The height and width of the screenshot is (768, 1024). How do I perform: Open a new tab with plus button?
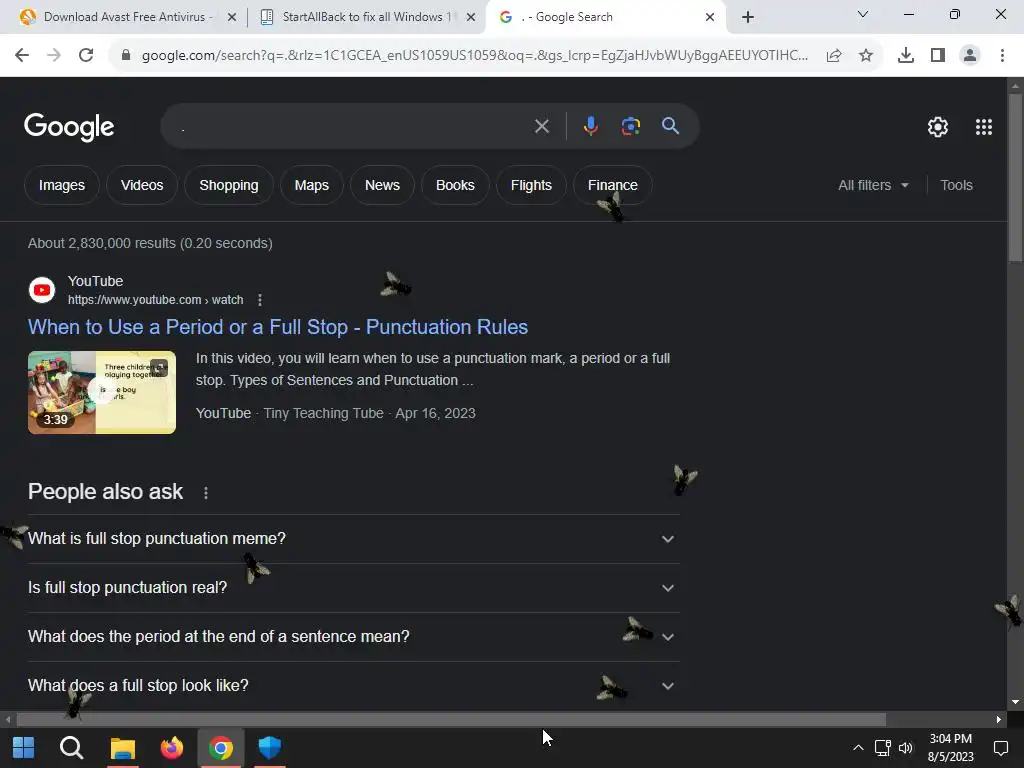point(748,17)
